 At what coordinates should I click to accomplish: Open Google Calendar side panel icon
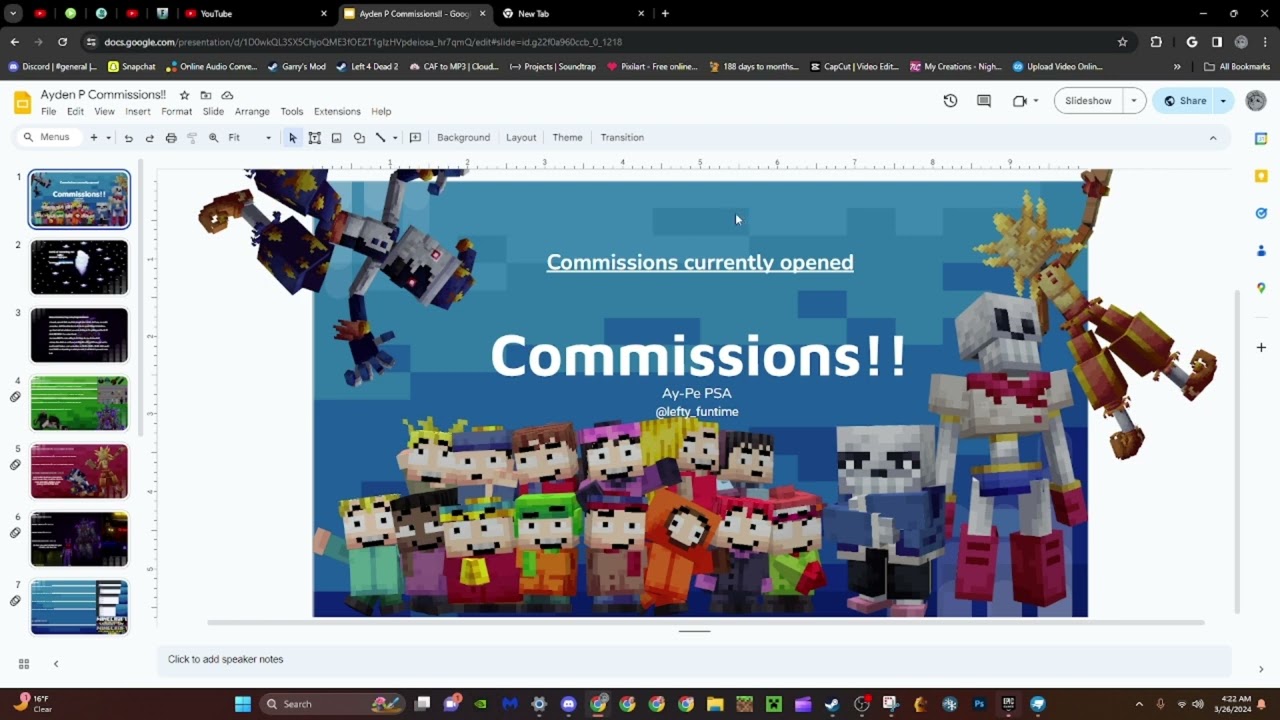click(1261, 139)
